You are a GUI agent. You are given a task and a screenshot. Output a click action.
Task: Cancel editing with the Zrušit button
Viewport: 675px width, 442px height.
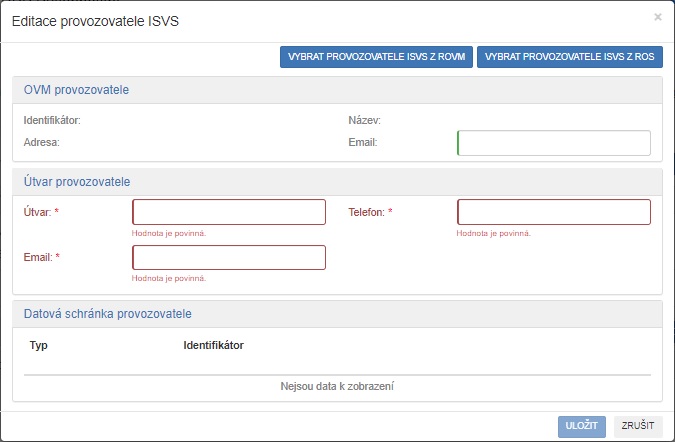pyautogui.click(x=638, y=425)
